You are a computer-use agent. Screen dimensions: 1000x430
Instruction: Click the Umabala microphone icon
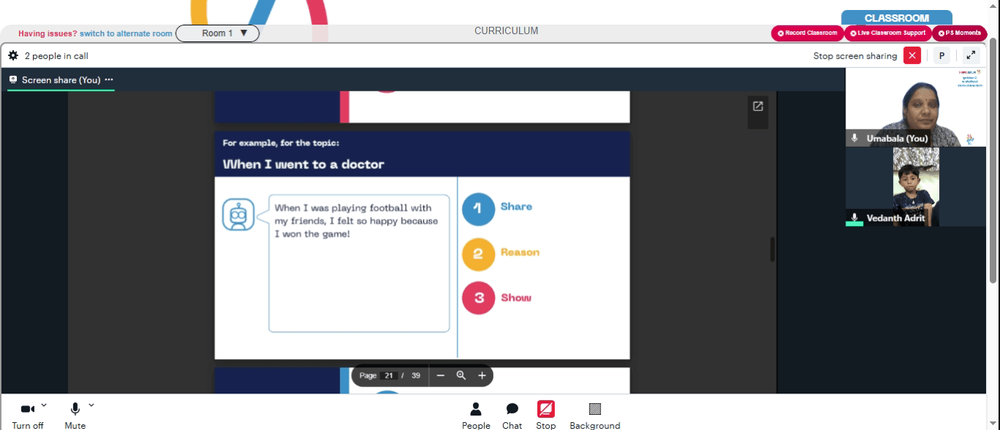coord(855,138)
